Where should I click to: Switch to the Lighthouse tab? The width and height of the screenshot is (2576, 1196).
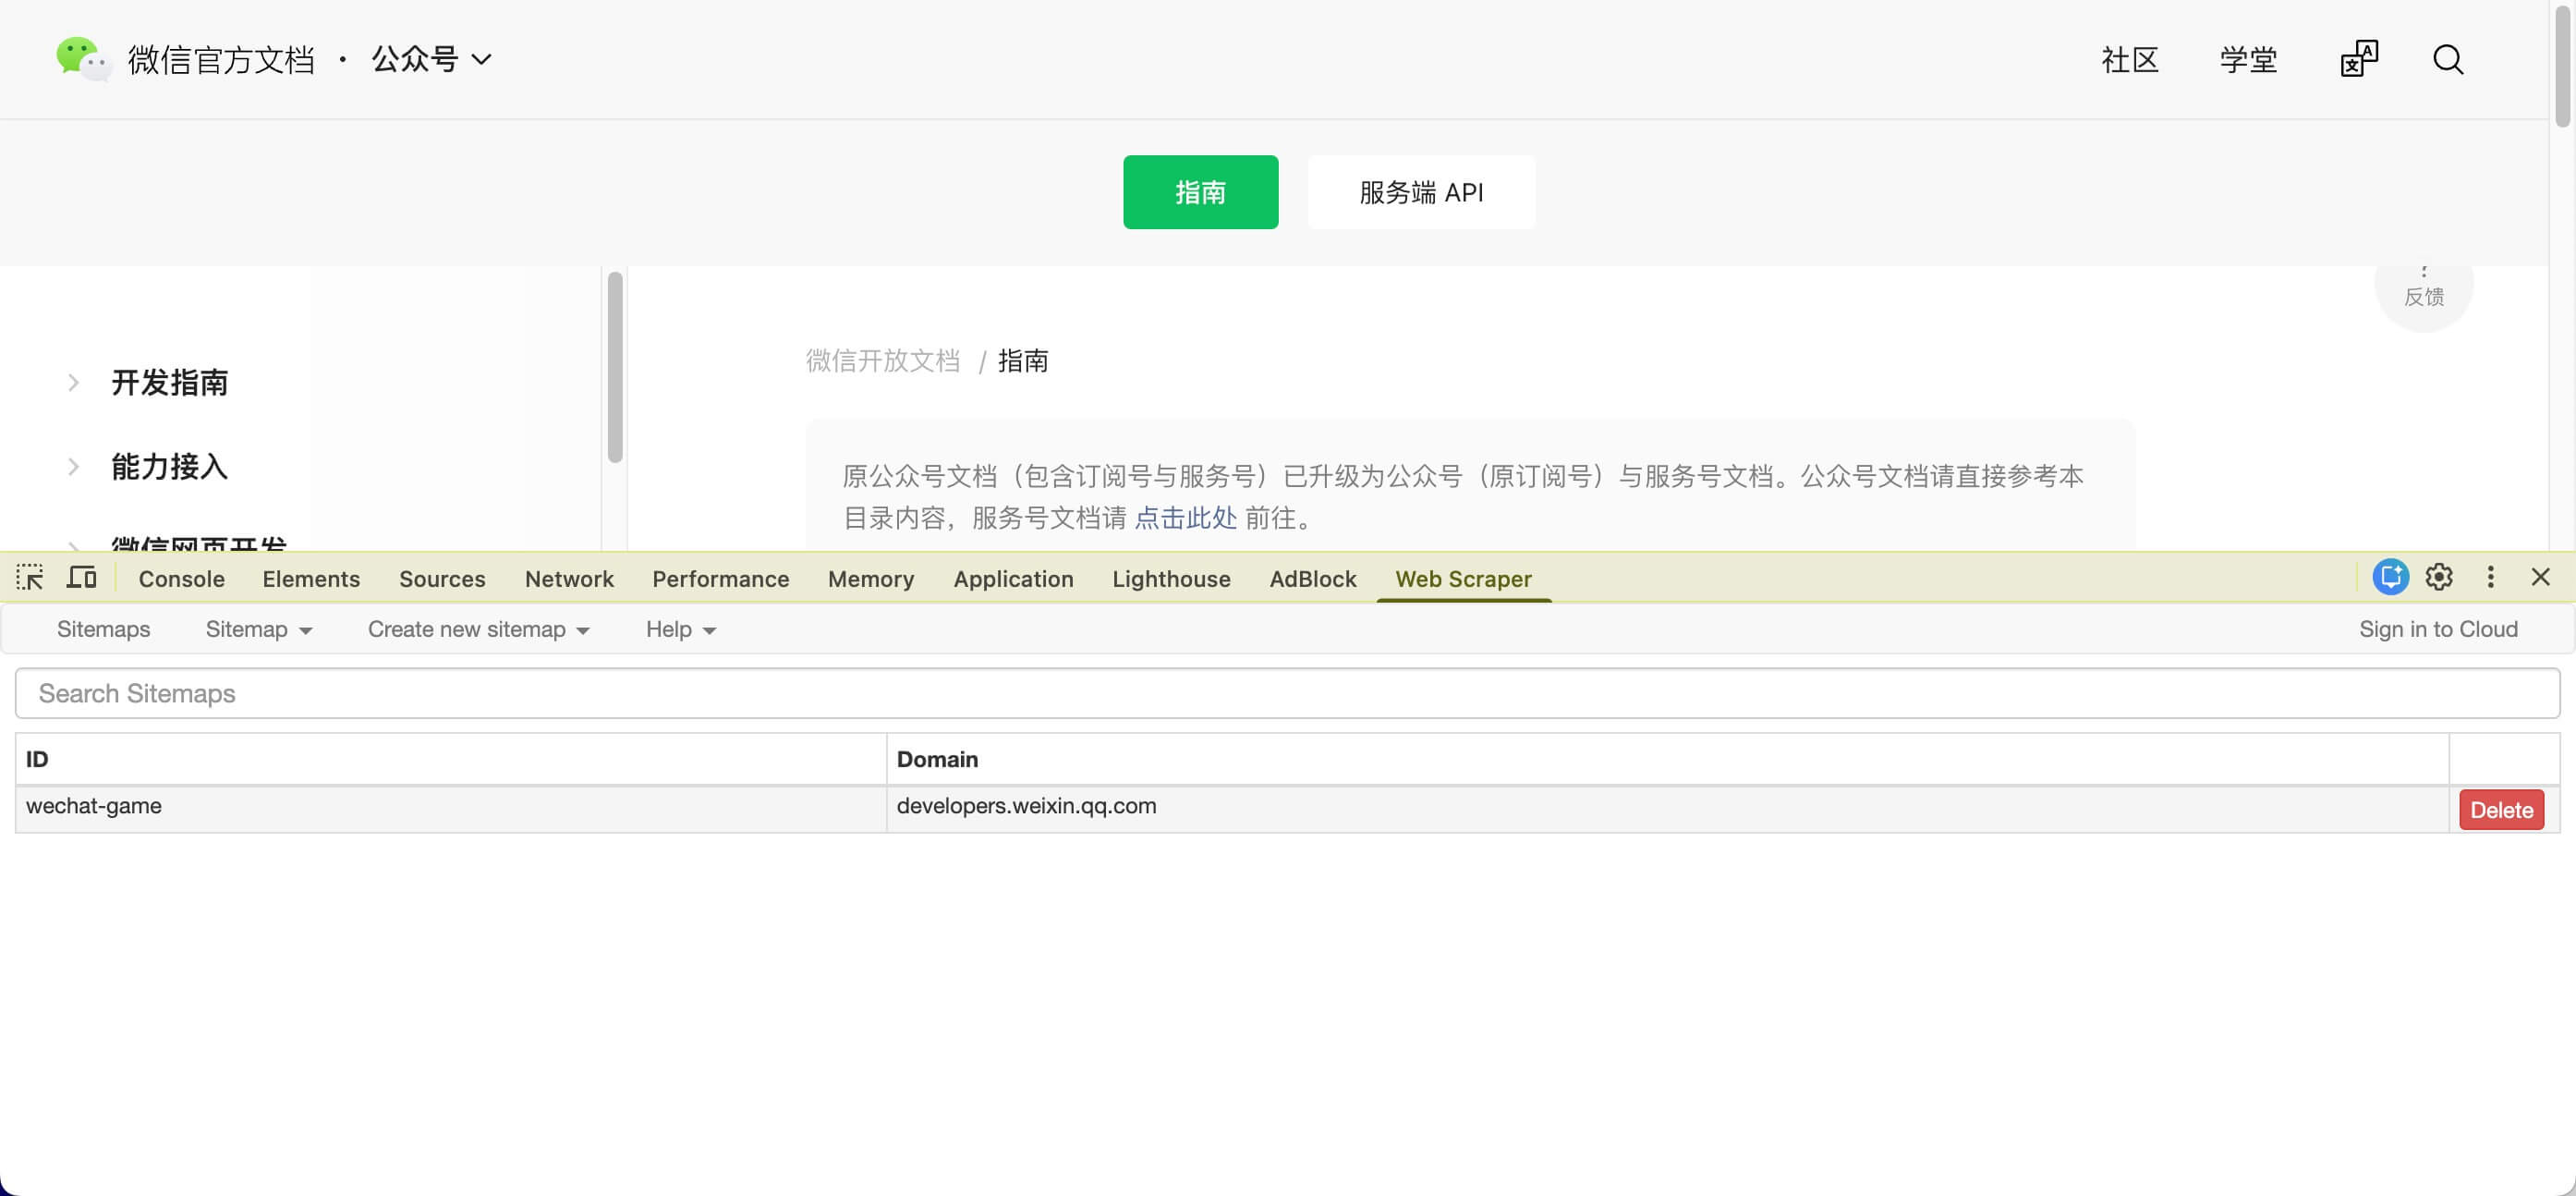(x=1171, y=578)
